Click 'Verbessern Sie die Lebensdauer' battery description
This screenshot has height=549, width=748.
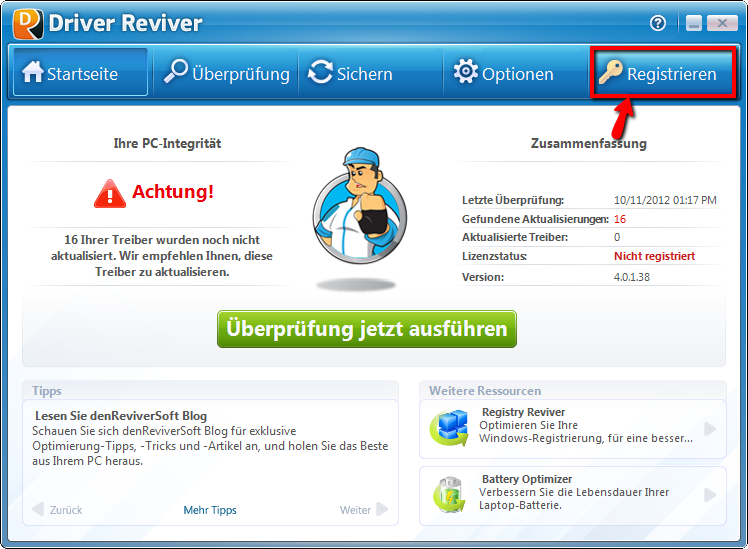(x=574, y=498)
